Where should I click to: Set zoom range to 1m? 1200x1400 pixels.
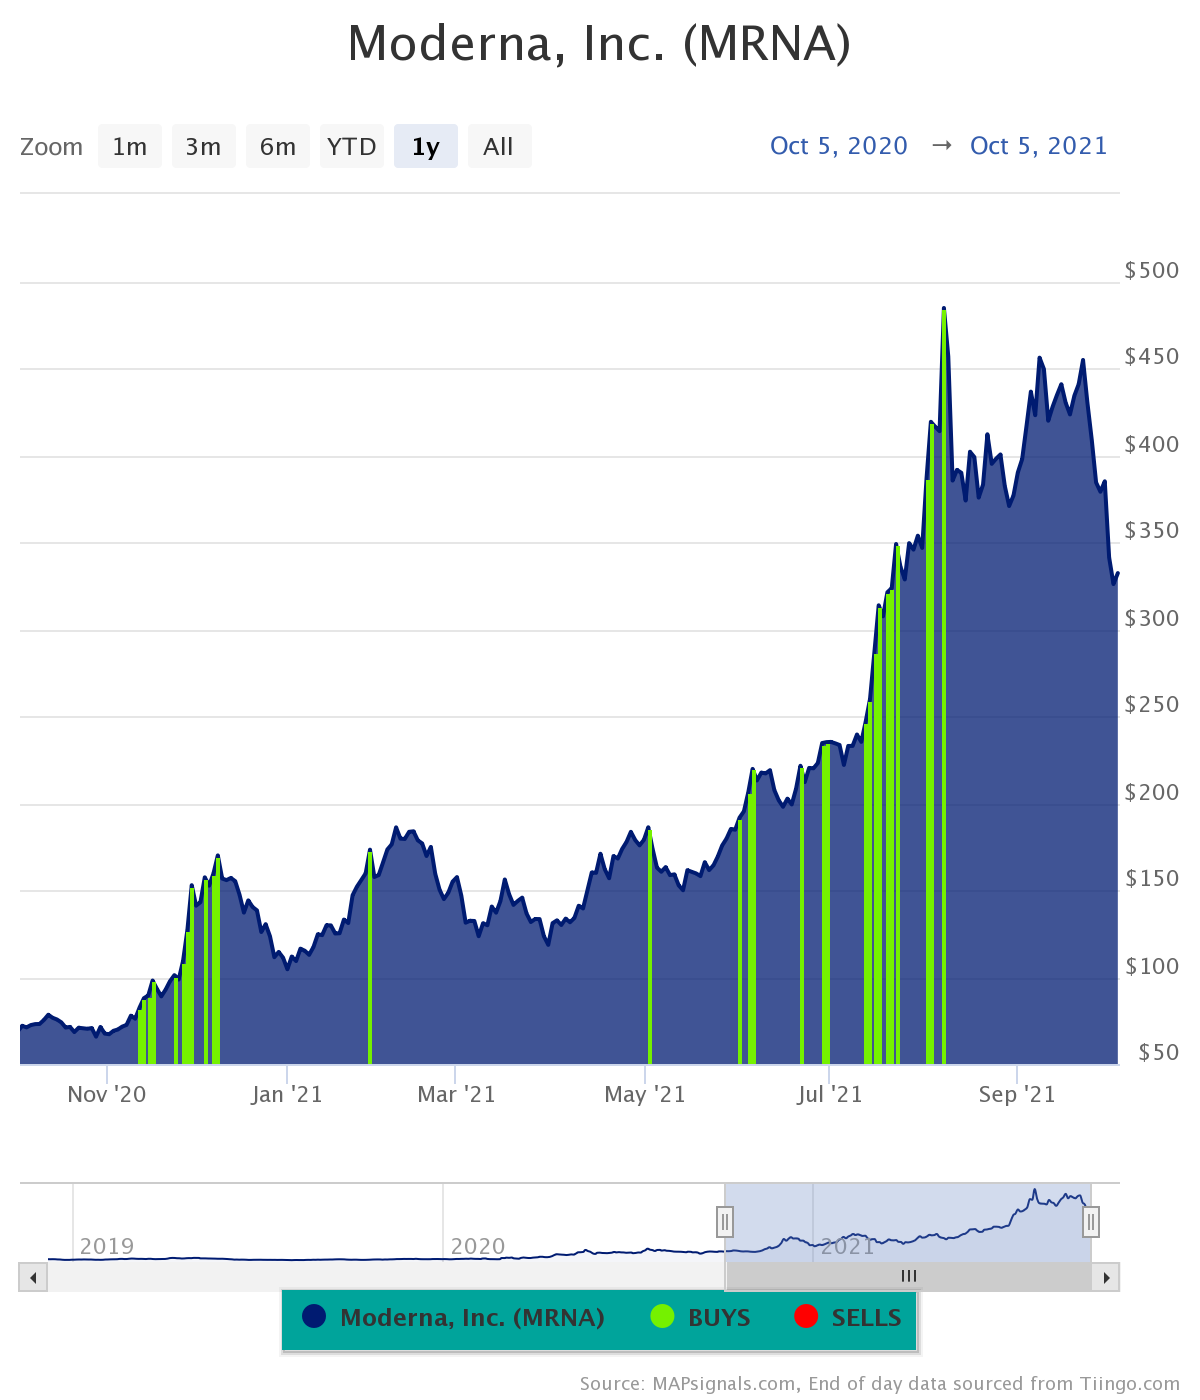click(130, 146)
